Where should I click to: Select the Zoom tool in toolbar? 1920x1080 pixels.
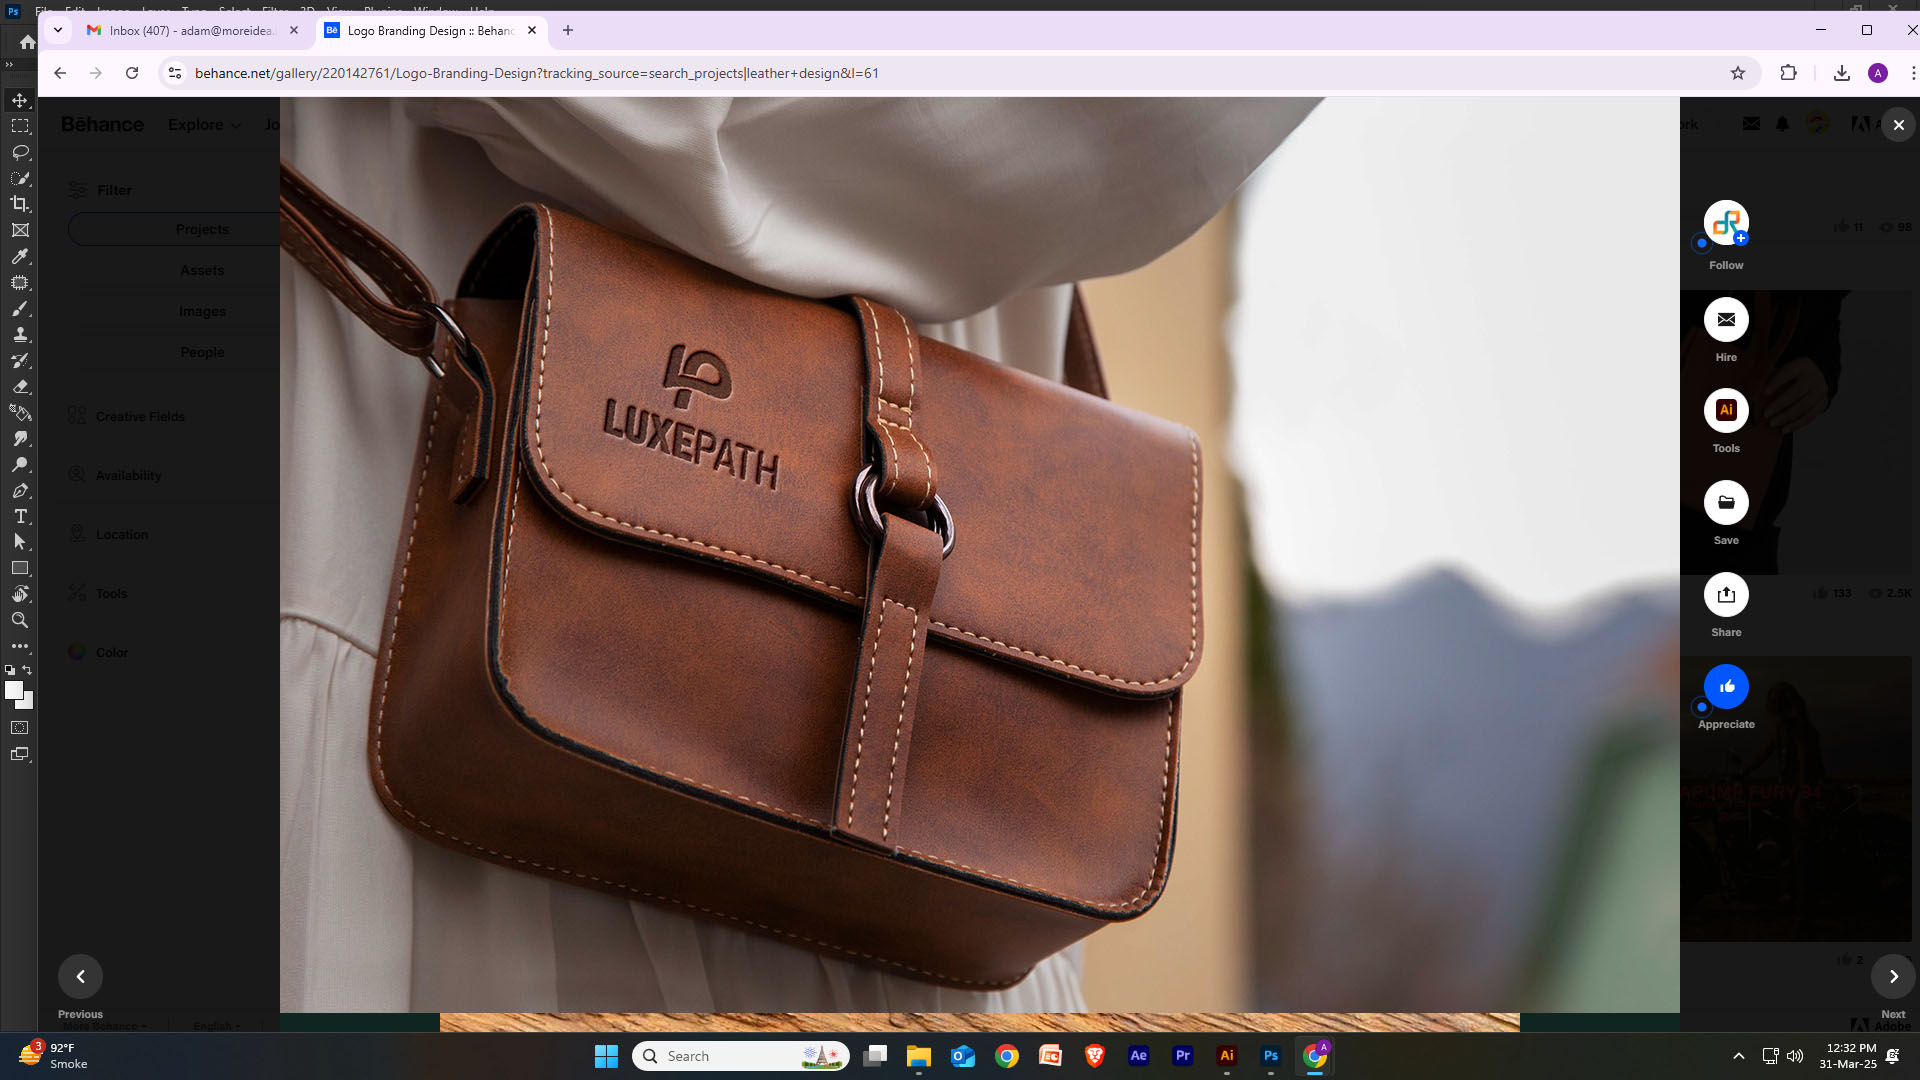click(20, 620)
